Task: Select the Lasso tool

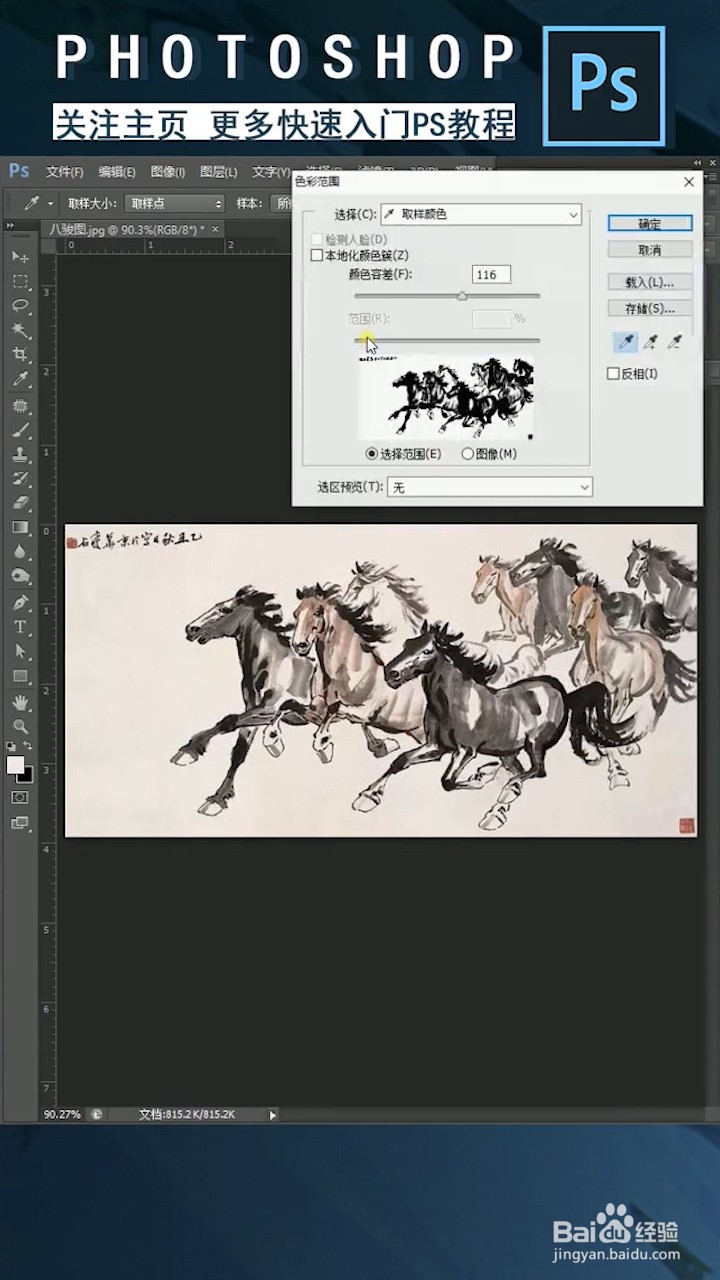Action: [x=20, y=306]
